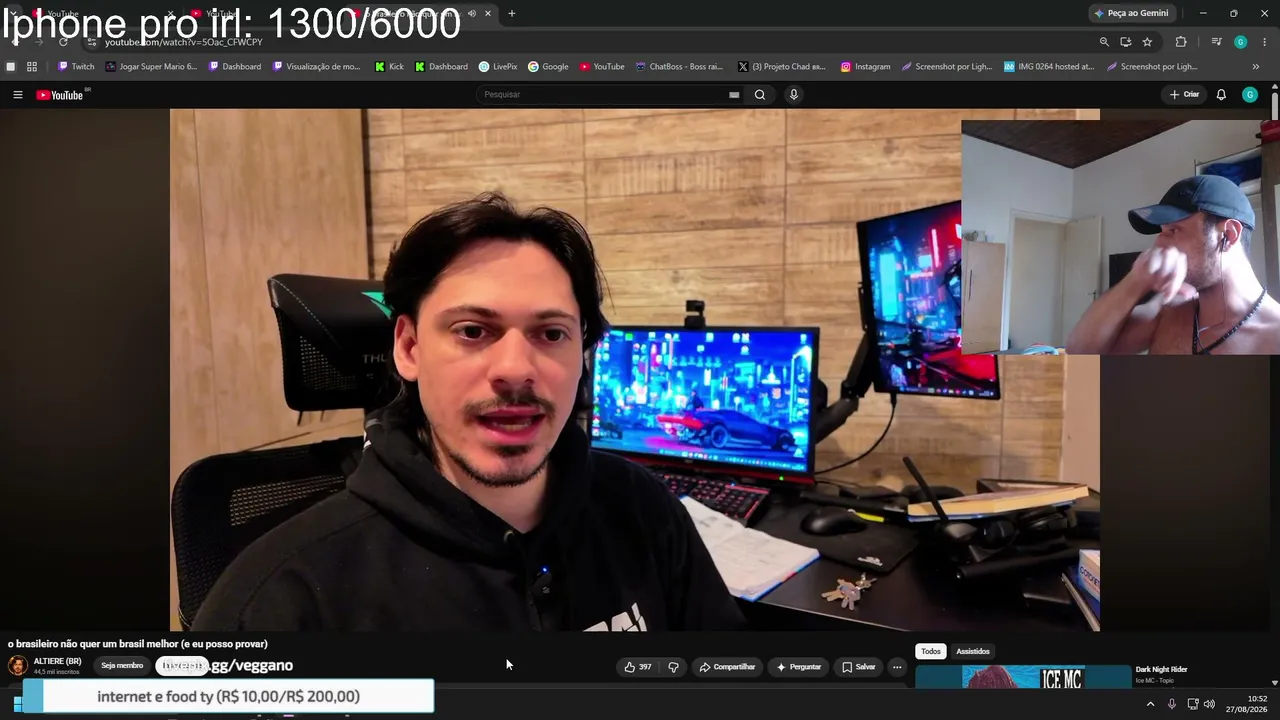Open more actions menu beside Salvar
The image size is (1280, 720).
click(897, 667)
